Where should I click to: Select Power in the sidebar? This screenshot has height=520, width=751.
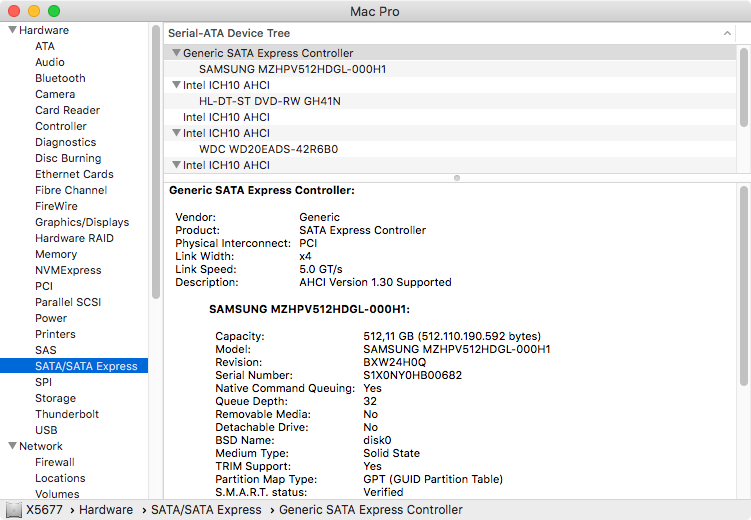(51, 318)
